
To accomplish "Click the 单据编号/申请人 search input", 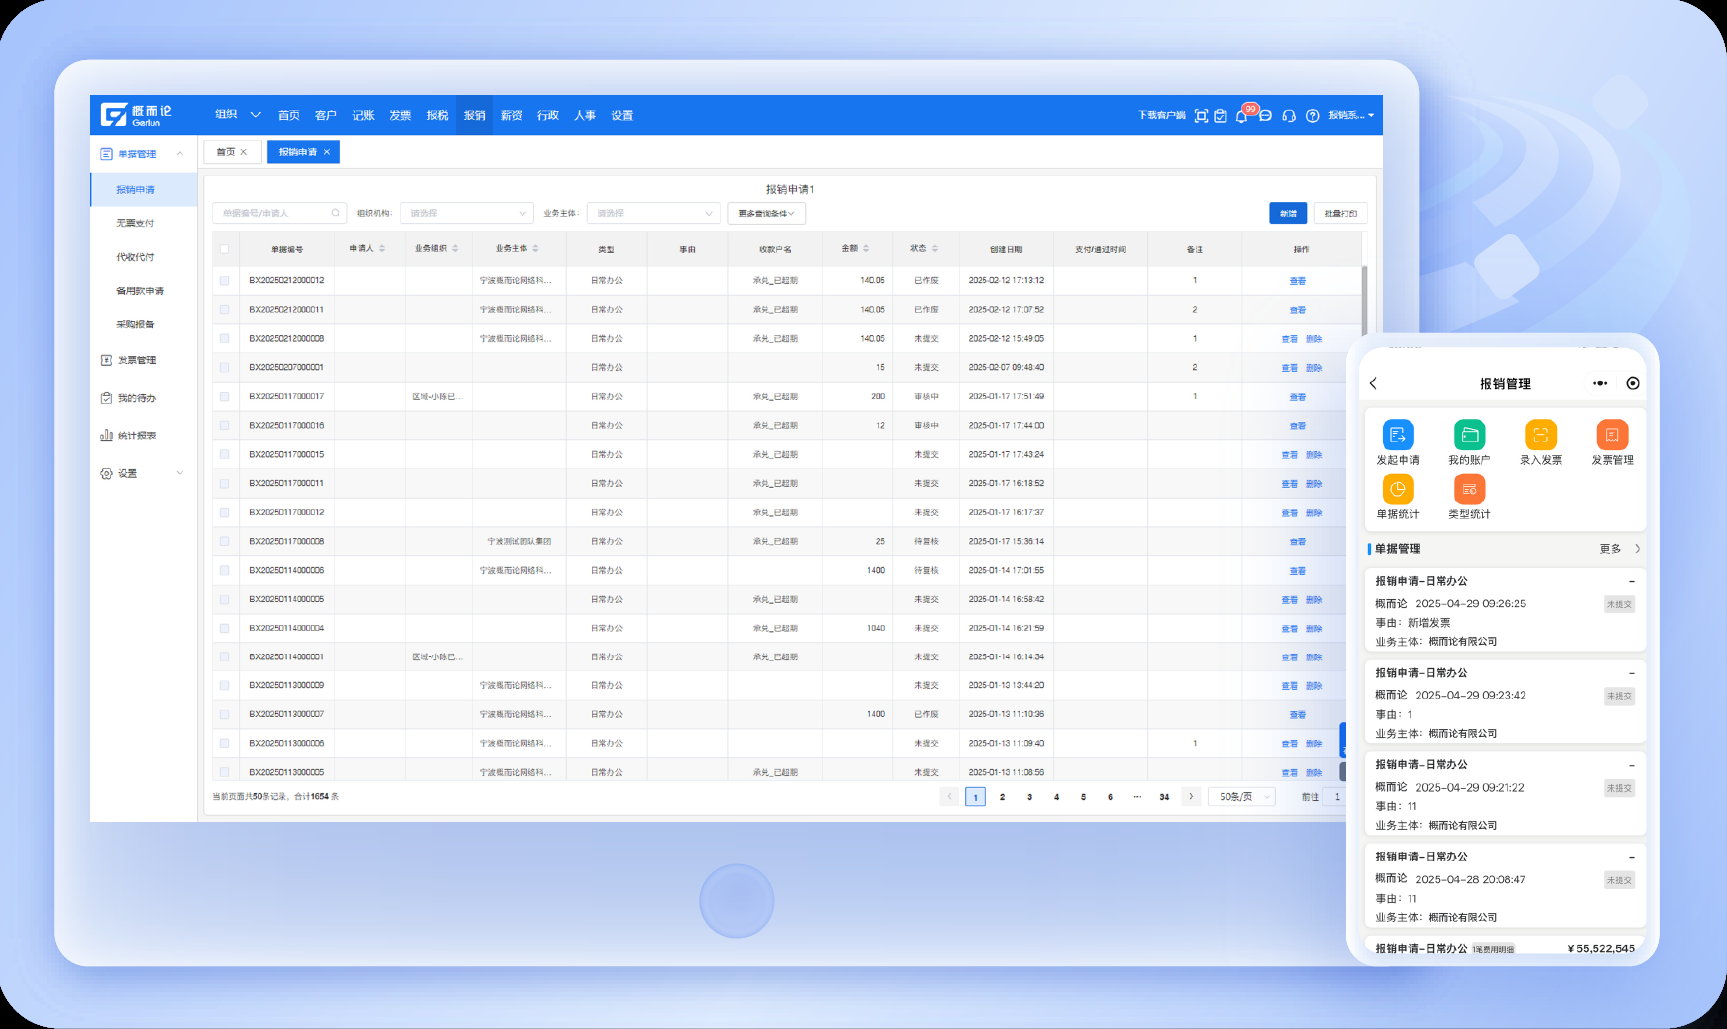I will [279, 213].
